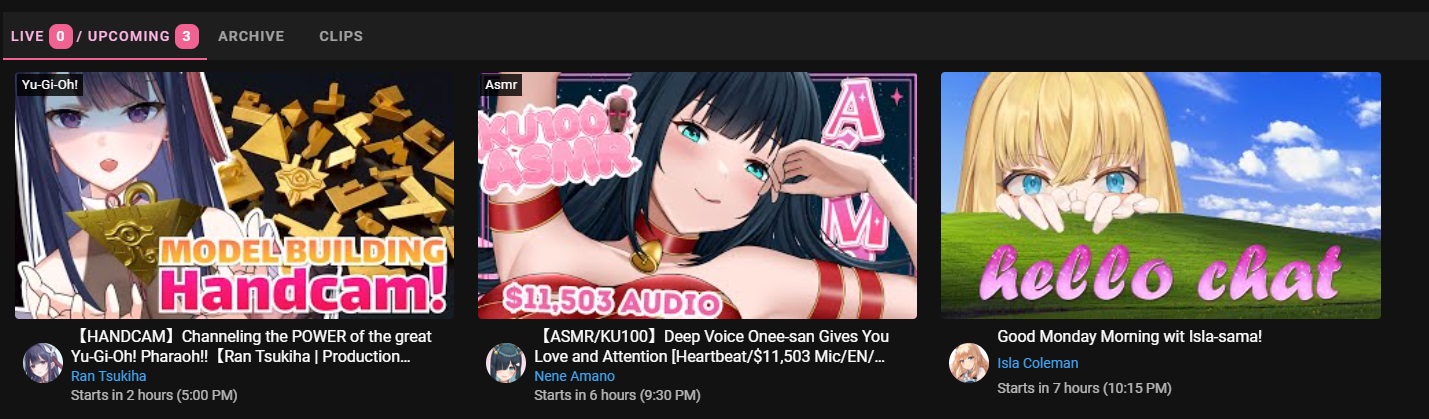
Task: Visit Isla Coleman channel name link
Action: [1038, 363]
